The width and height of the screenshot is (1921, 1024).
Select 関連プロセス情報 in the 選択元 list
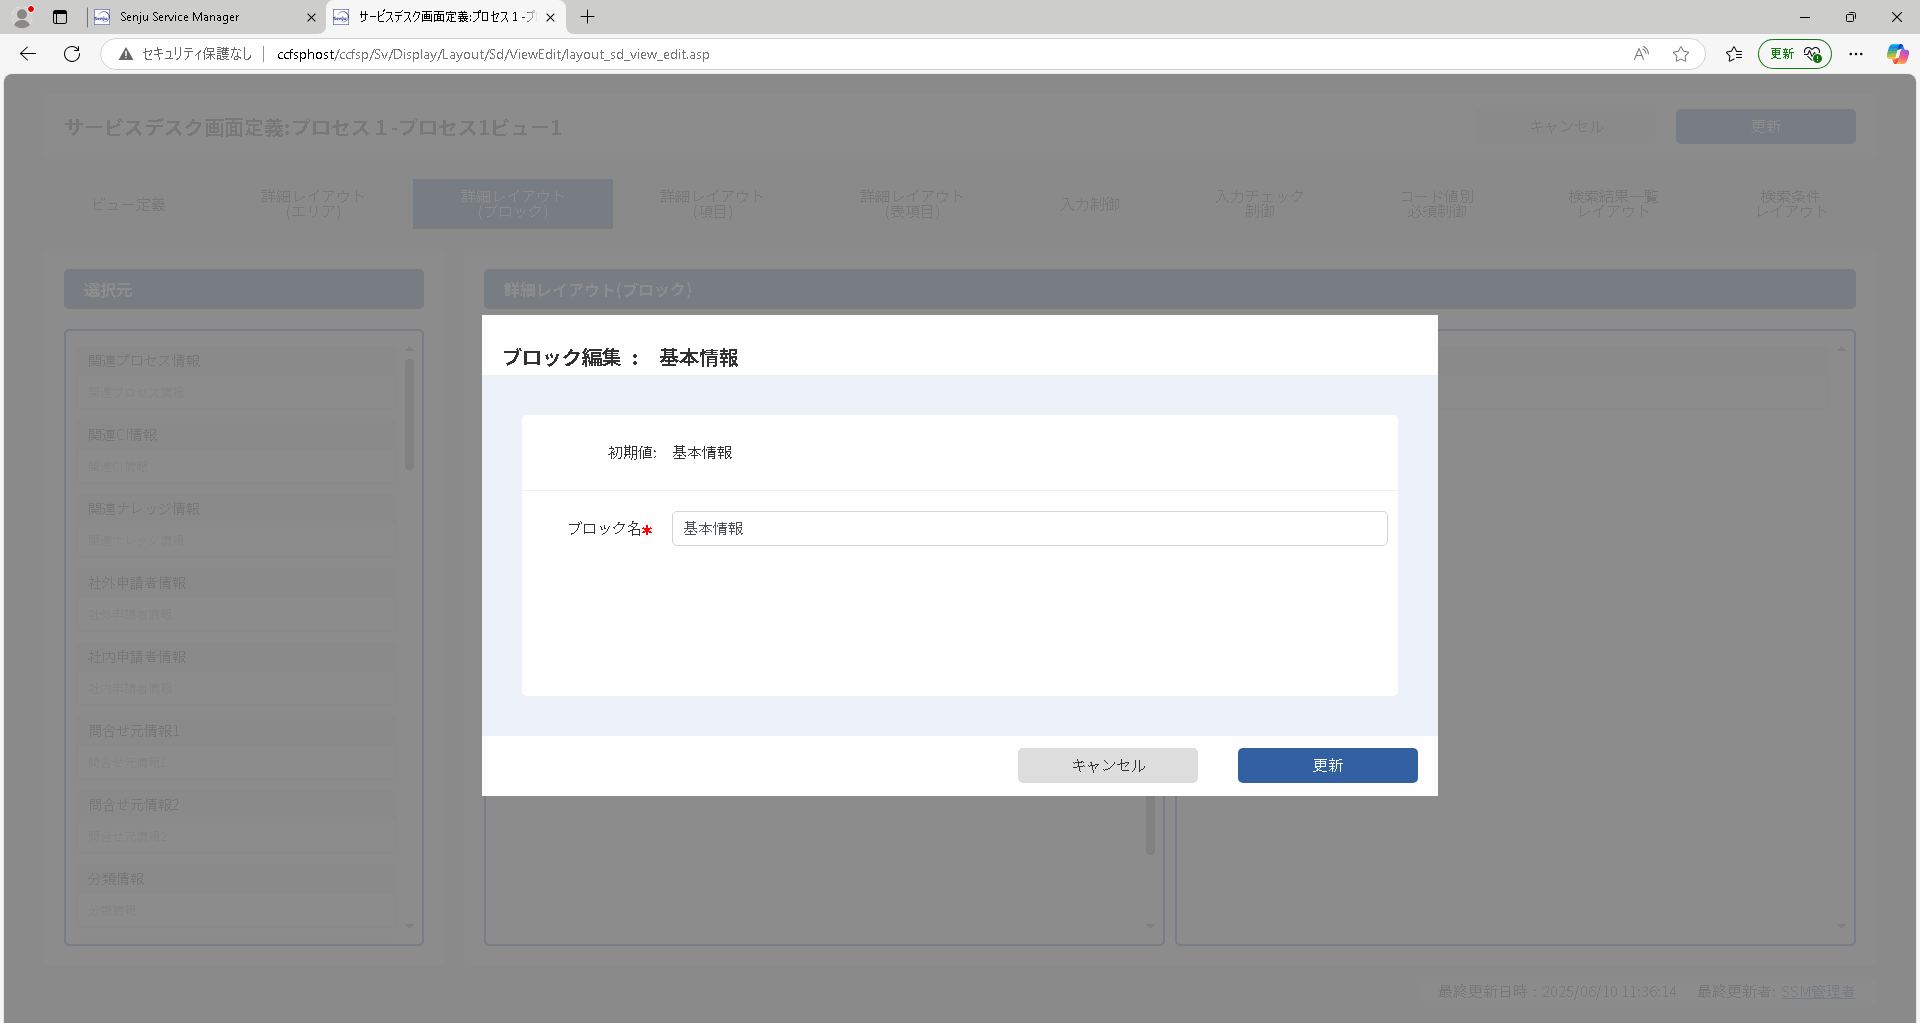click(237, 378)
